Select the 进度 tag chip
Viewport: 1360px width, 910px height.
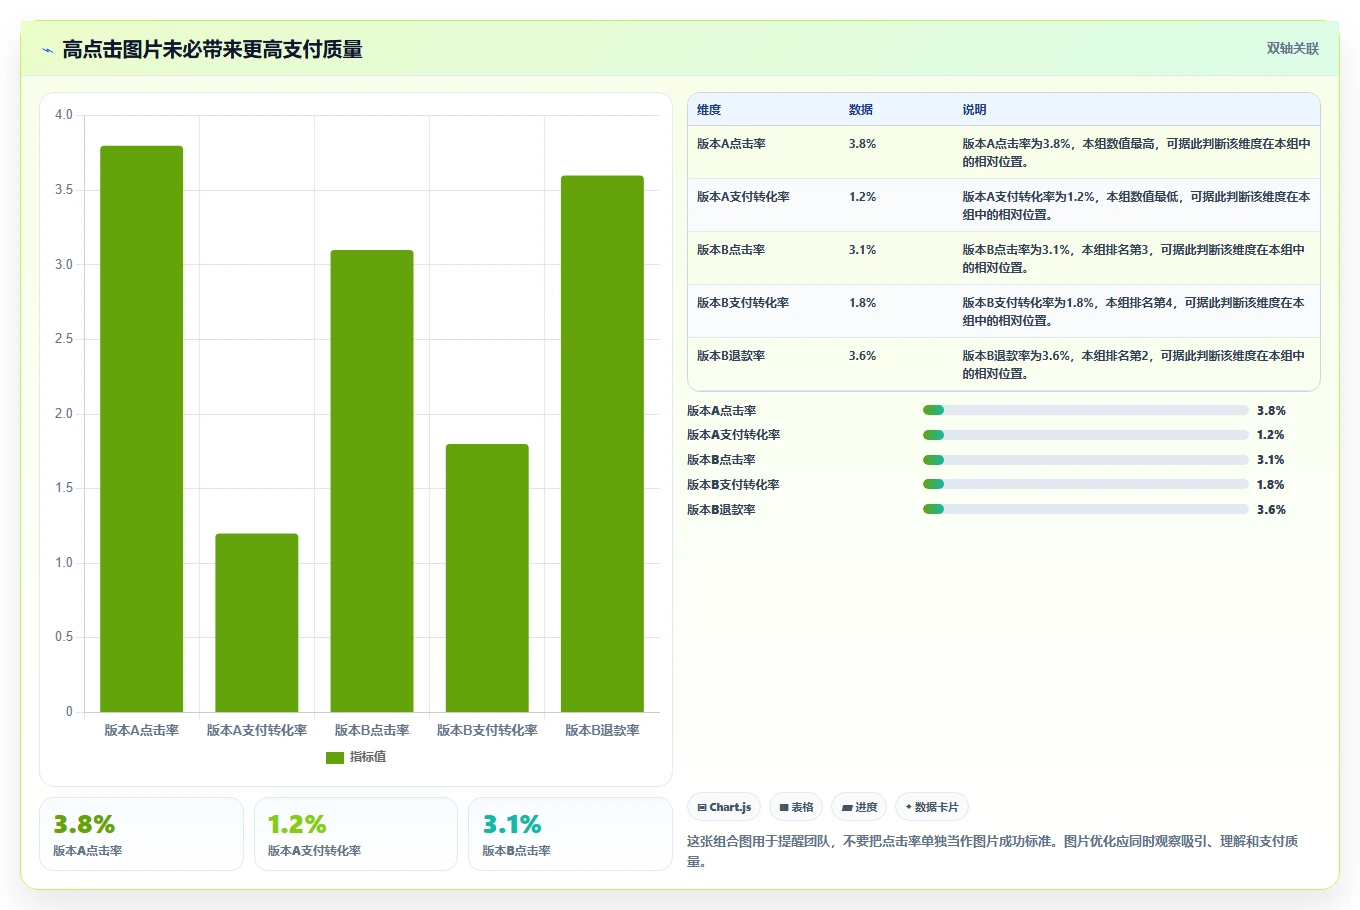pos(859,807)
